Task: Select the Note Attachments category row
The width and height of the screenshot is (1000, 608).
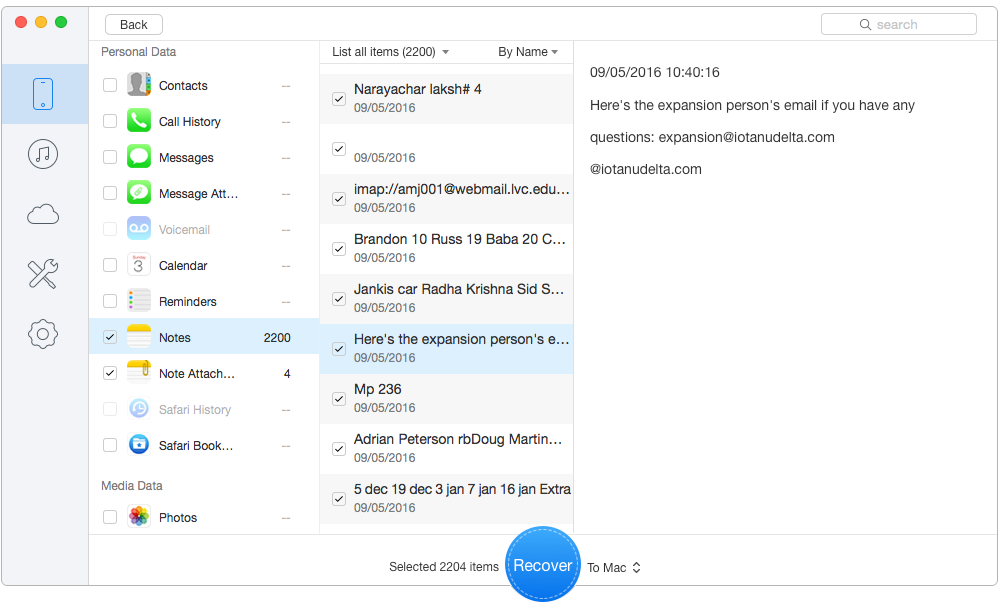Action: click(204, 373)
